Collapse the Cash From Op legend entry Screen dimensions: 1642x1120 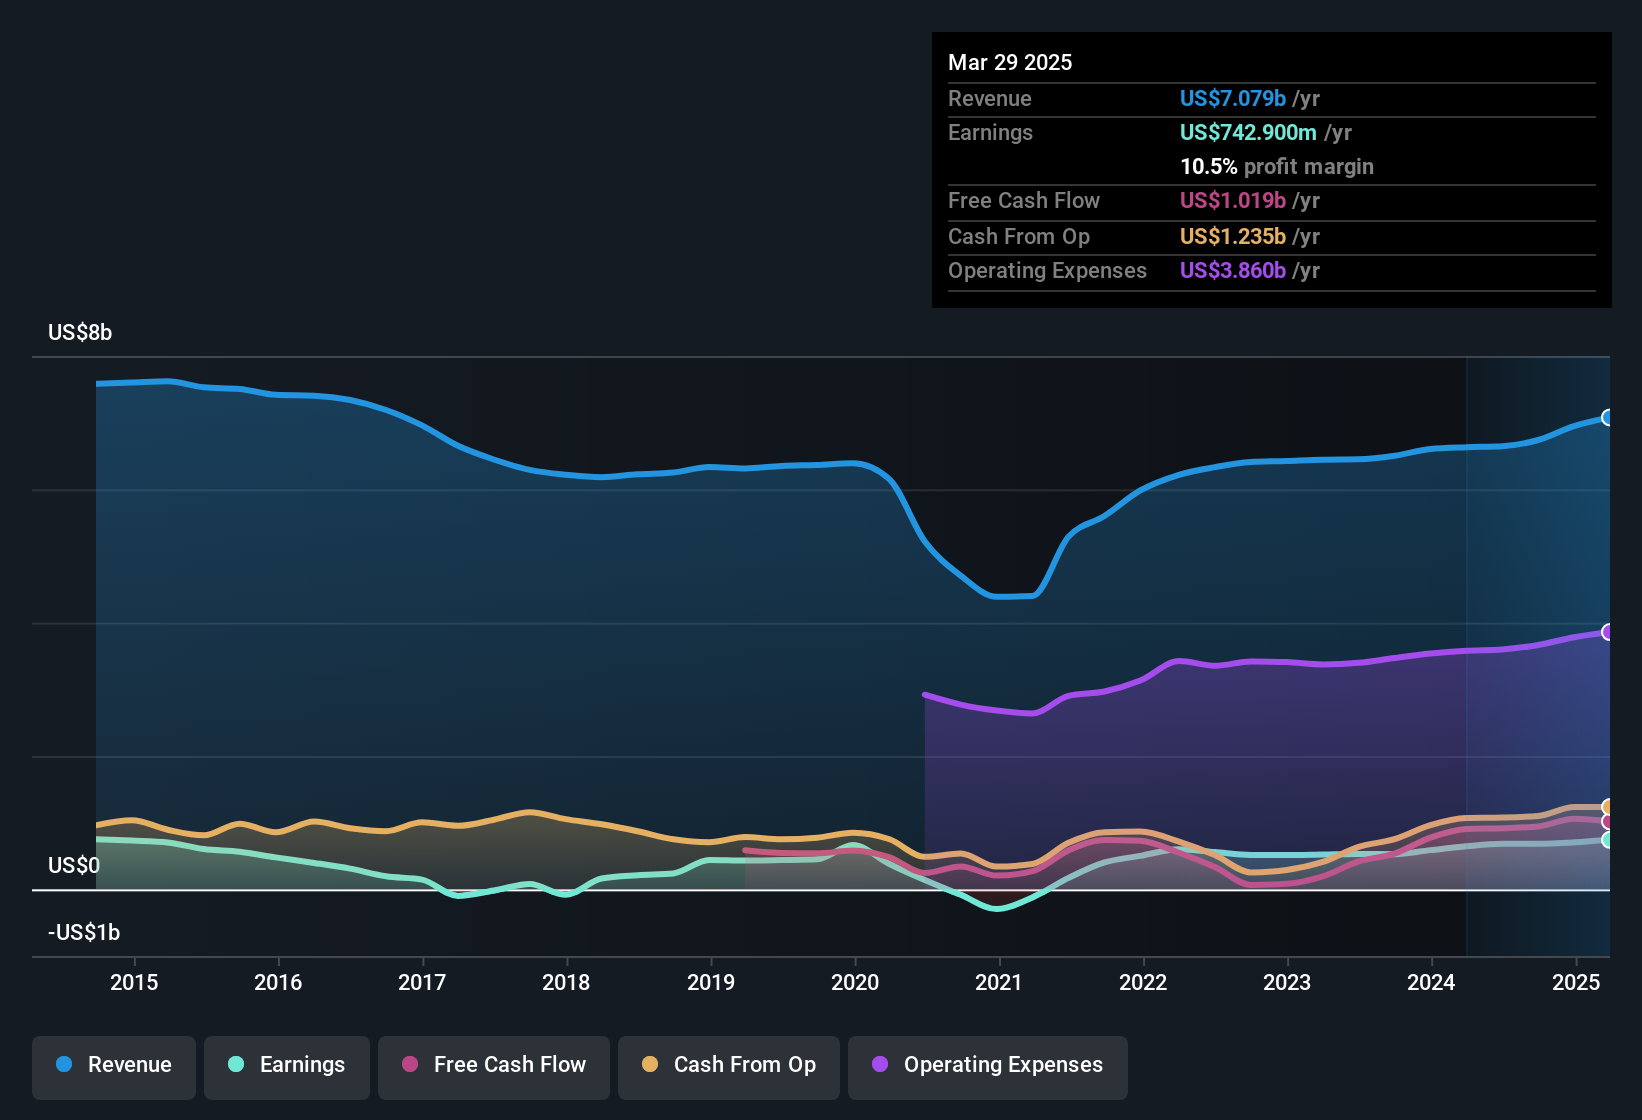point(728,1065)
